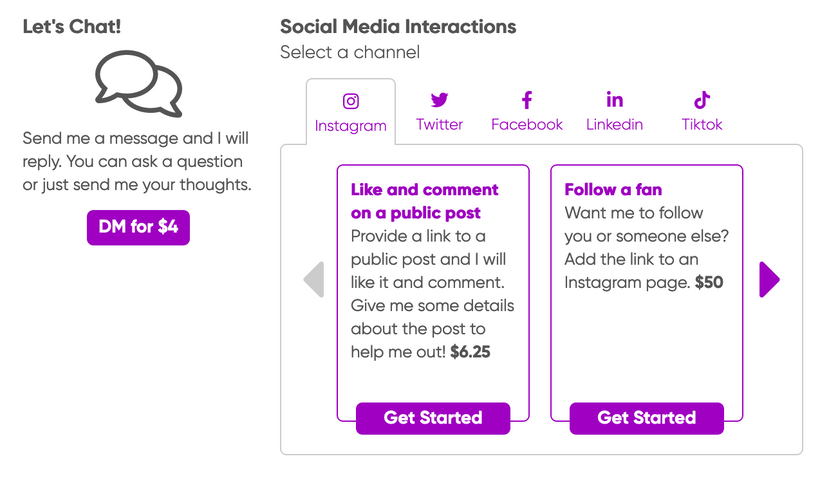Open the Facebook channel tab label
Image resolution: width=820 pixels, height=478 pixels.
(527, 125)
